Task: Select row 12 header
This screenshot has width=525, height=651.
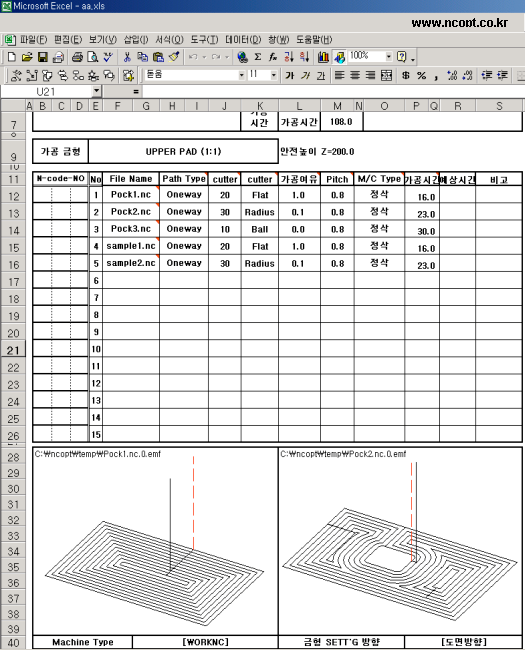Action: pos(13,196)
